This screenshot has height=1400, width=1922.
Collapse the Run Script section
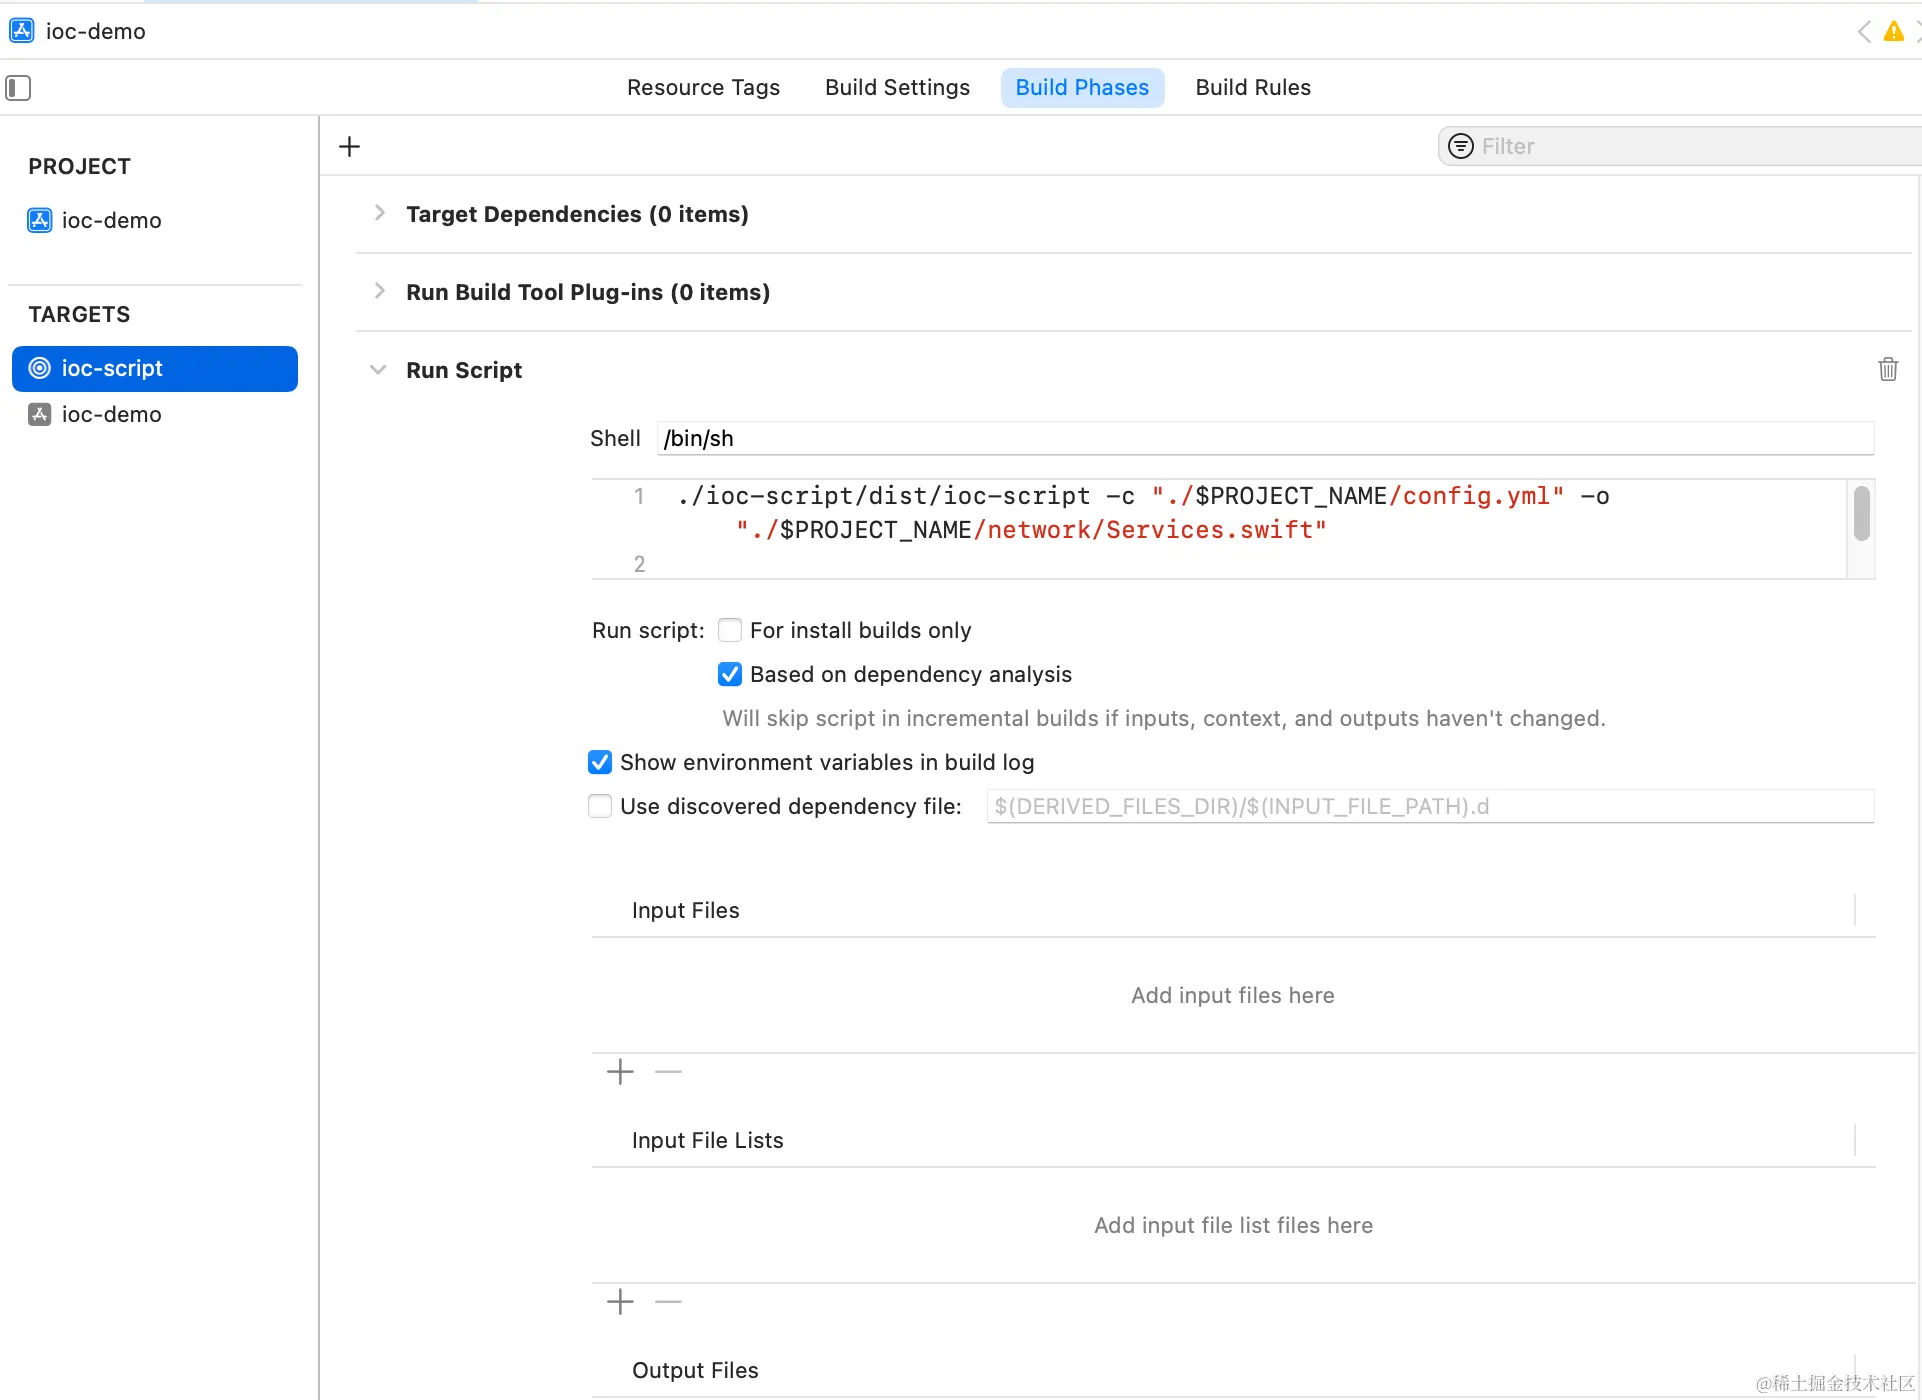378,370
